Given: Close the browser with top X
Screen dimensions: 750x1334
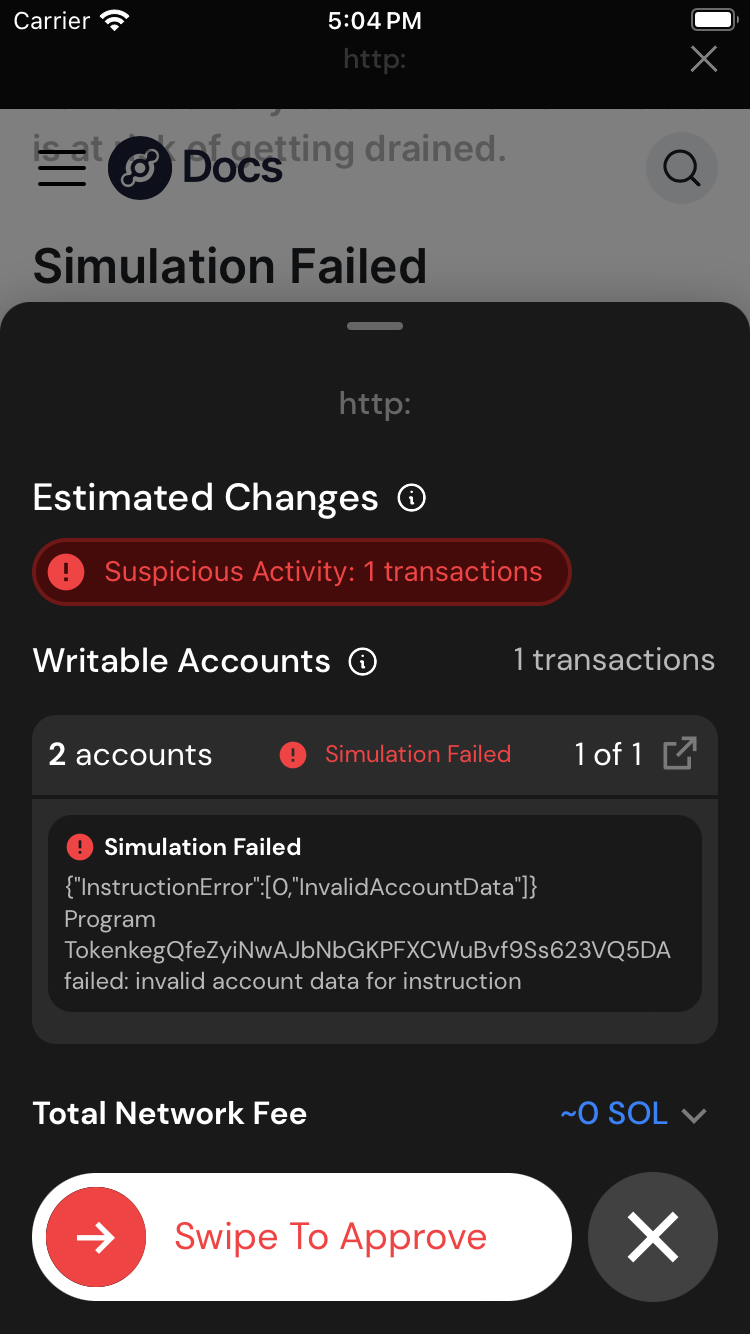Looking at the screenshot, I should click(x=704, y=59).
